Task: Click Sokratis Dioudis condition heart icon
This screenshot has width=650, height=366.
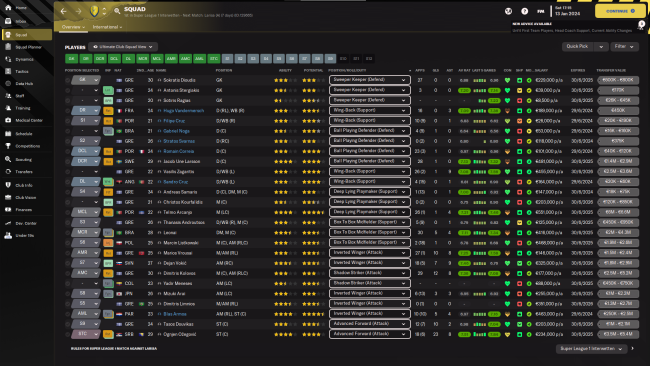Action: click(x=507, y=80)
